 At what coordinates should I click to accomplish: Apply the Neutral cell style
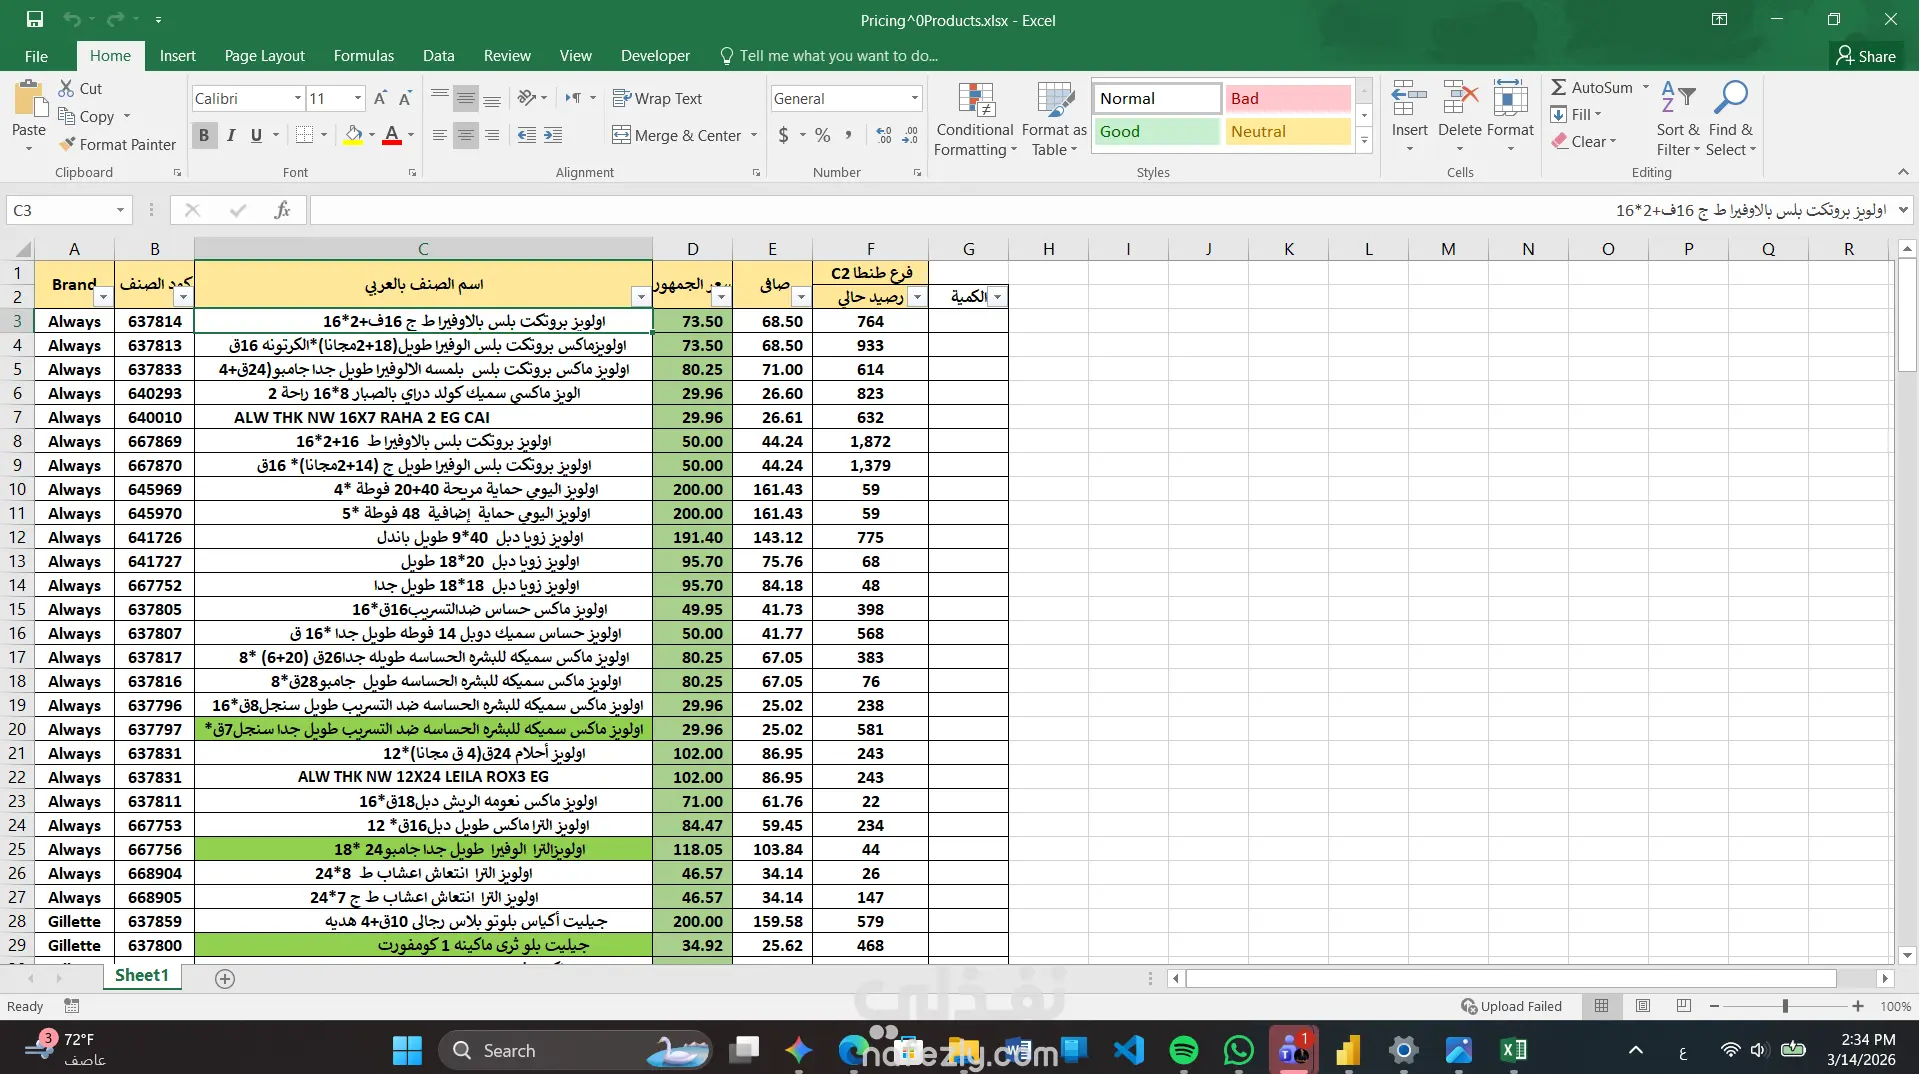click(1288, 131)
